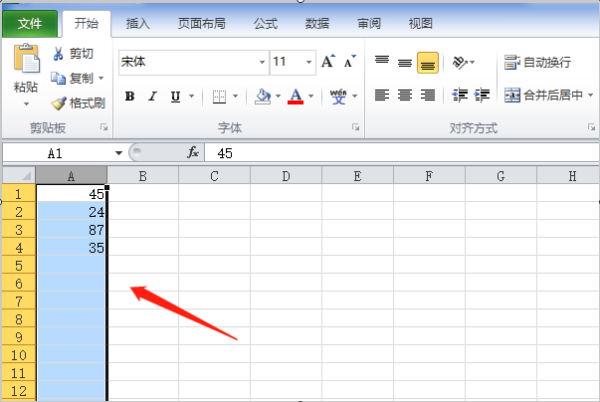
Task: Click the formula bar showing 45
Action: click(x=402, y=153)
